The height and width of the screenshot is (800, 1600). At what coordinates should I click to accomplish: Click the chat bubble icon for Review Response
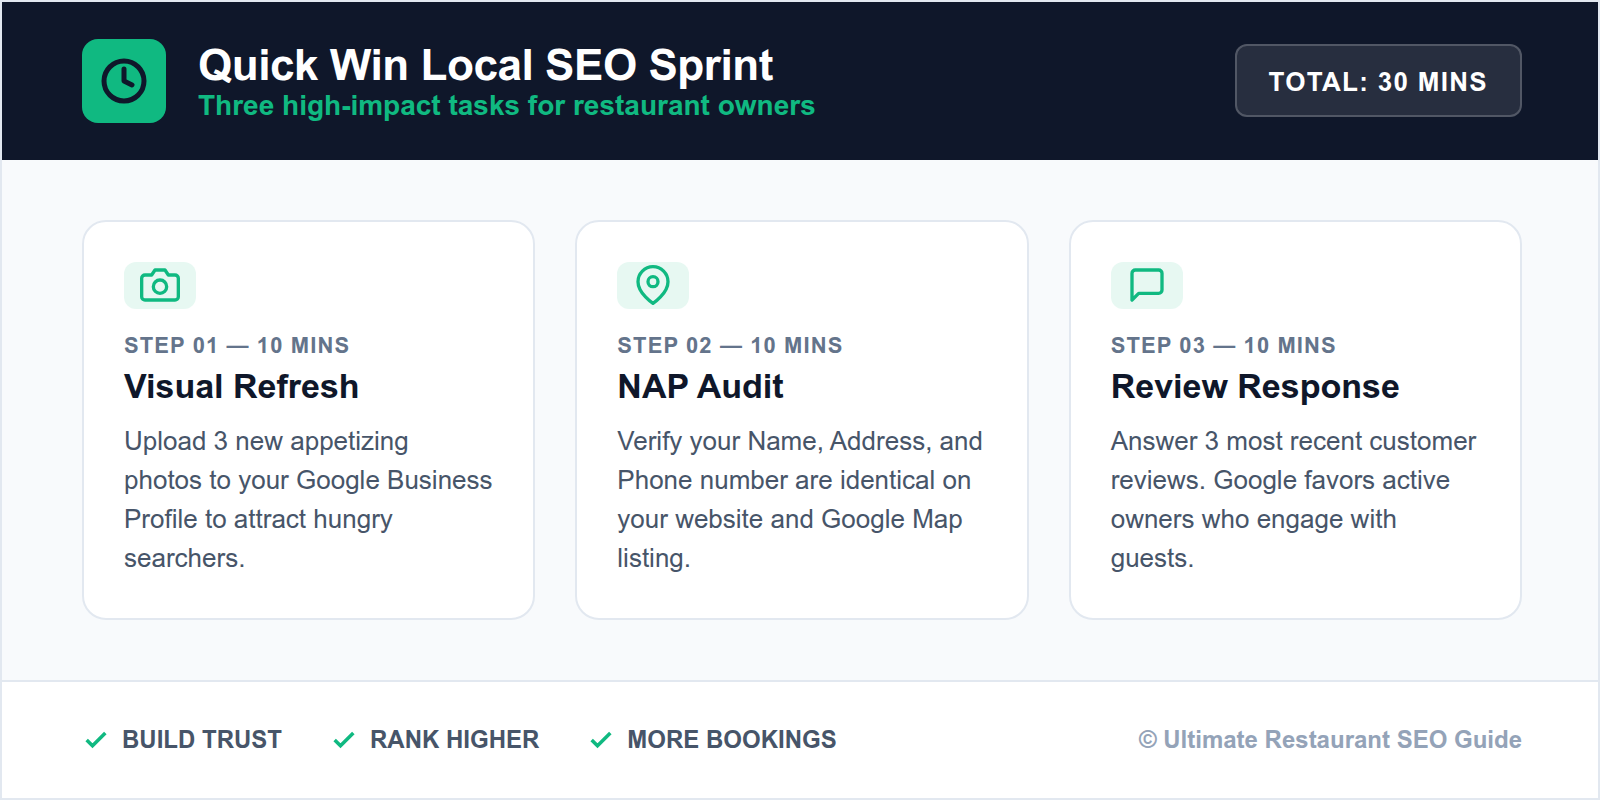[1147, 285]
